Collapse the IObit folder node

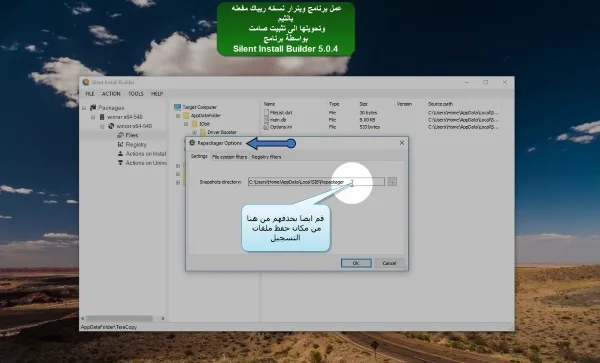(x=186, y=124)
